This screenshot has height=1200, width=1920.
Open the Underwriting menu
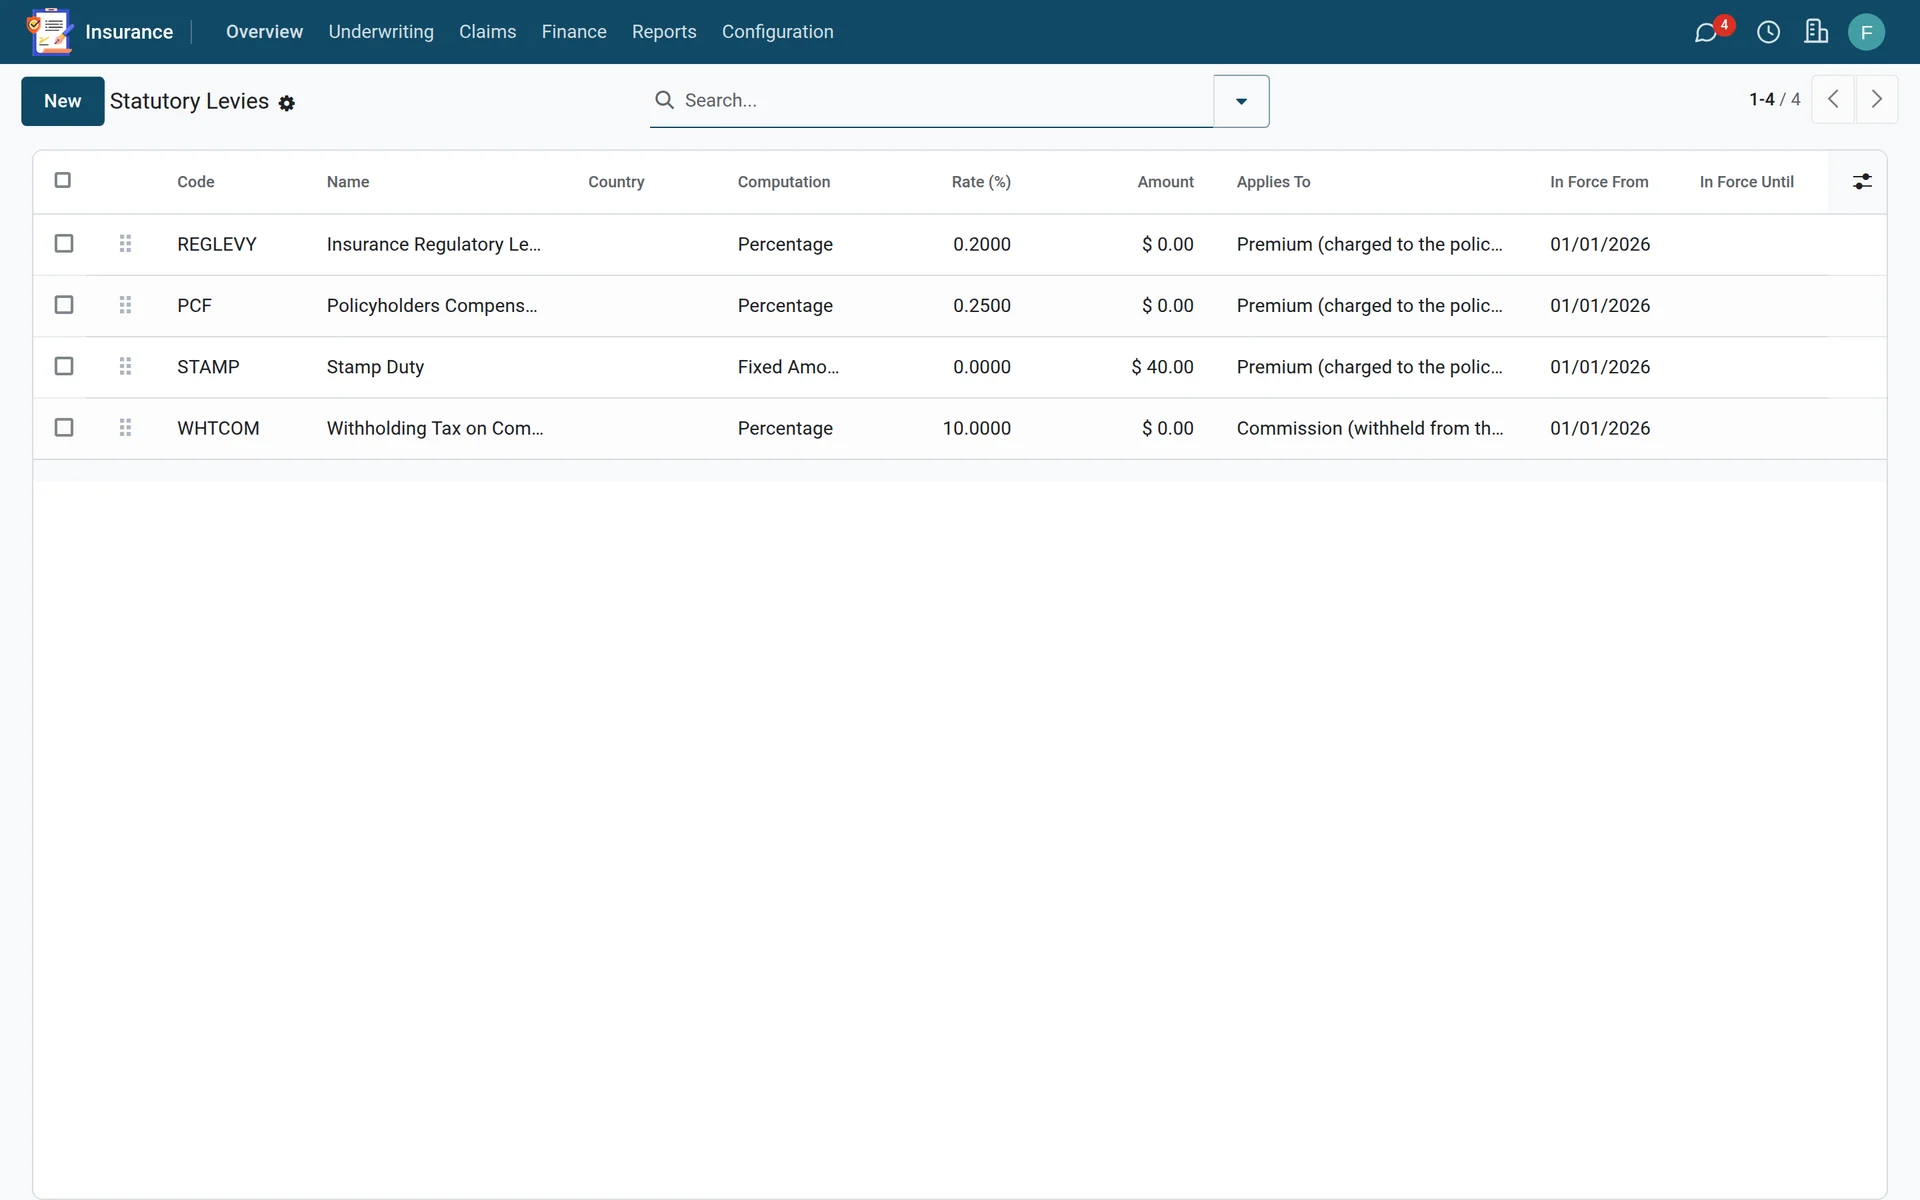pos(381,32)
